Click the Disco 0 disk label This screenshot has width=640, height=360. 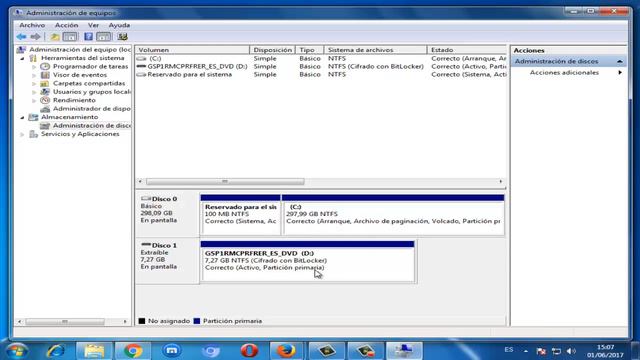point(164,199)
